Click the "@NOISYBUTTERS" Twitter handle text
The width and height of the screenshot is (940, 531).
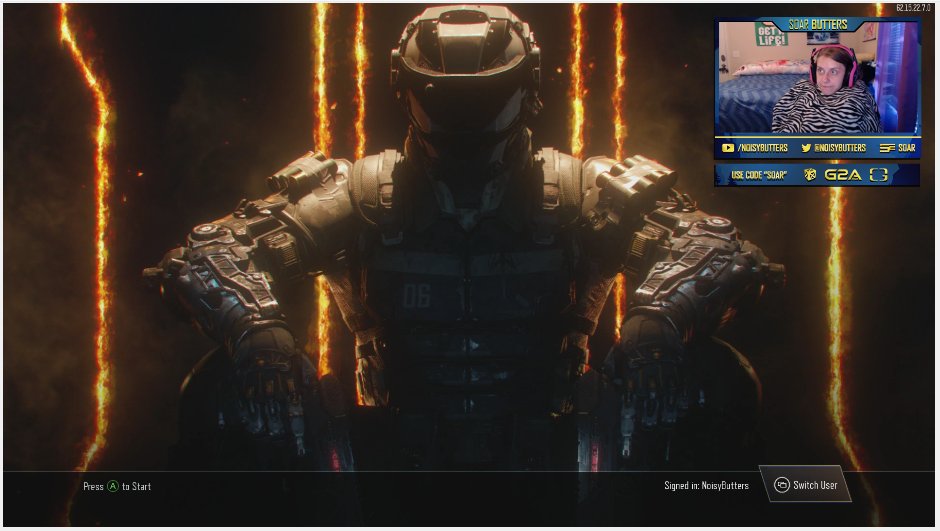840,148
